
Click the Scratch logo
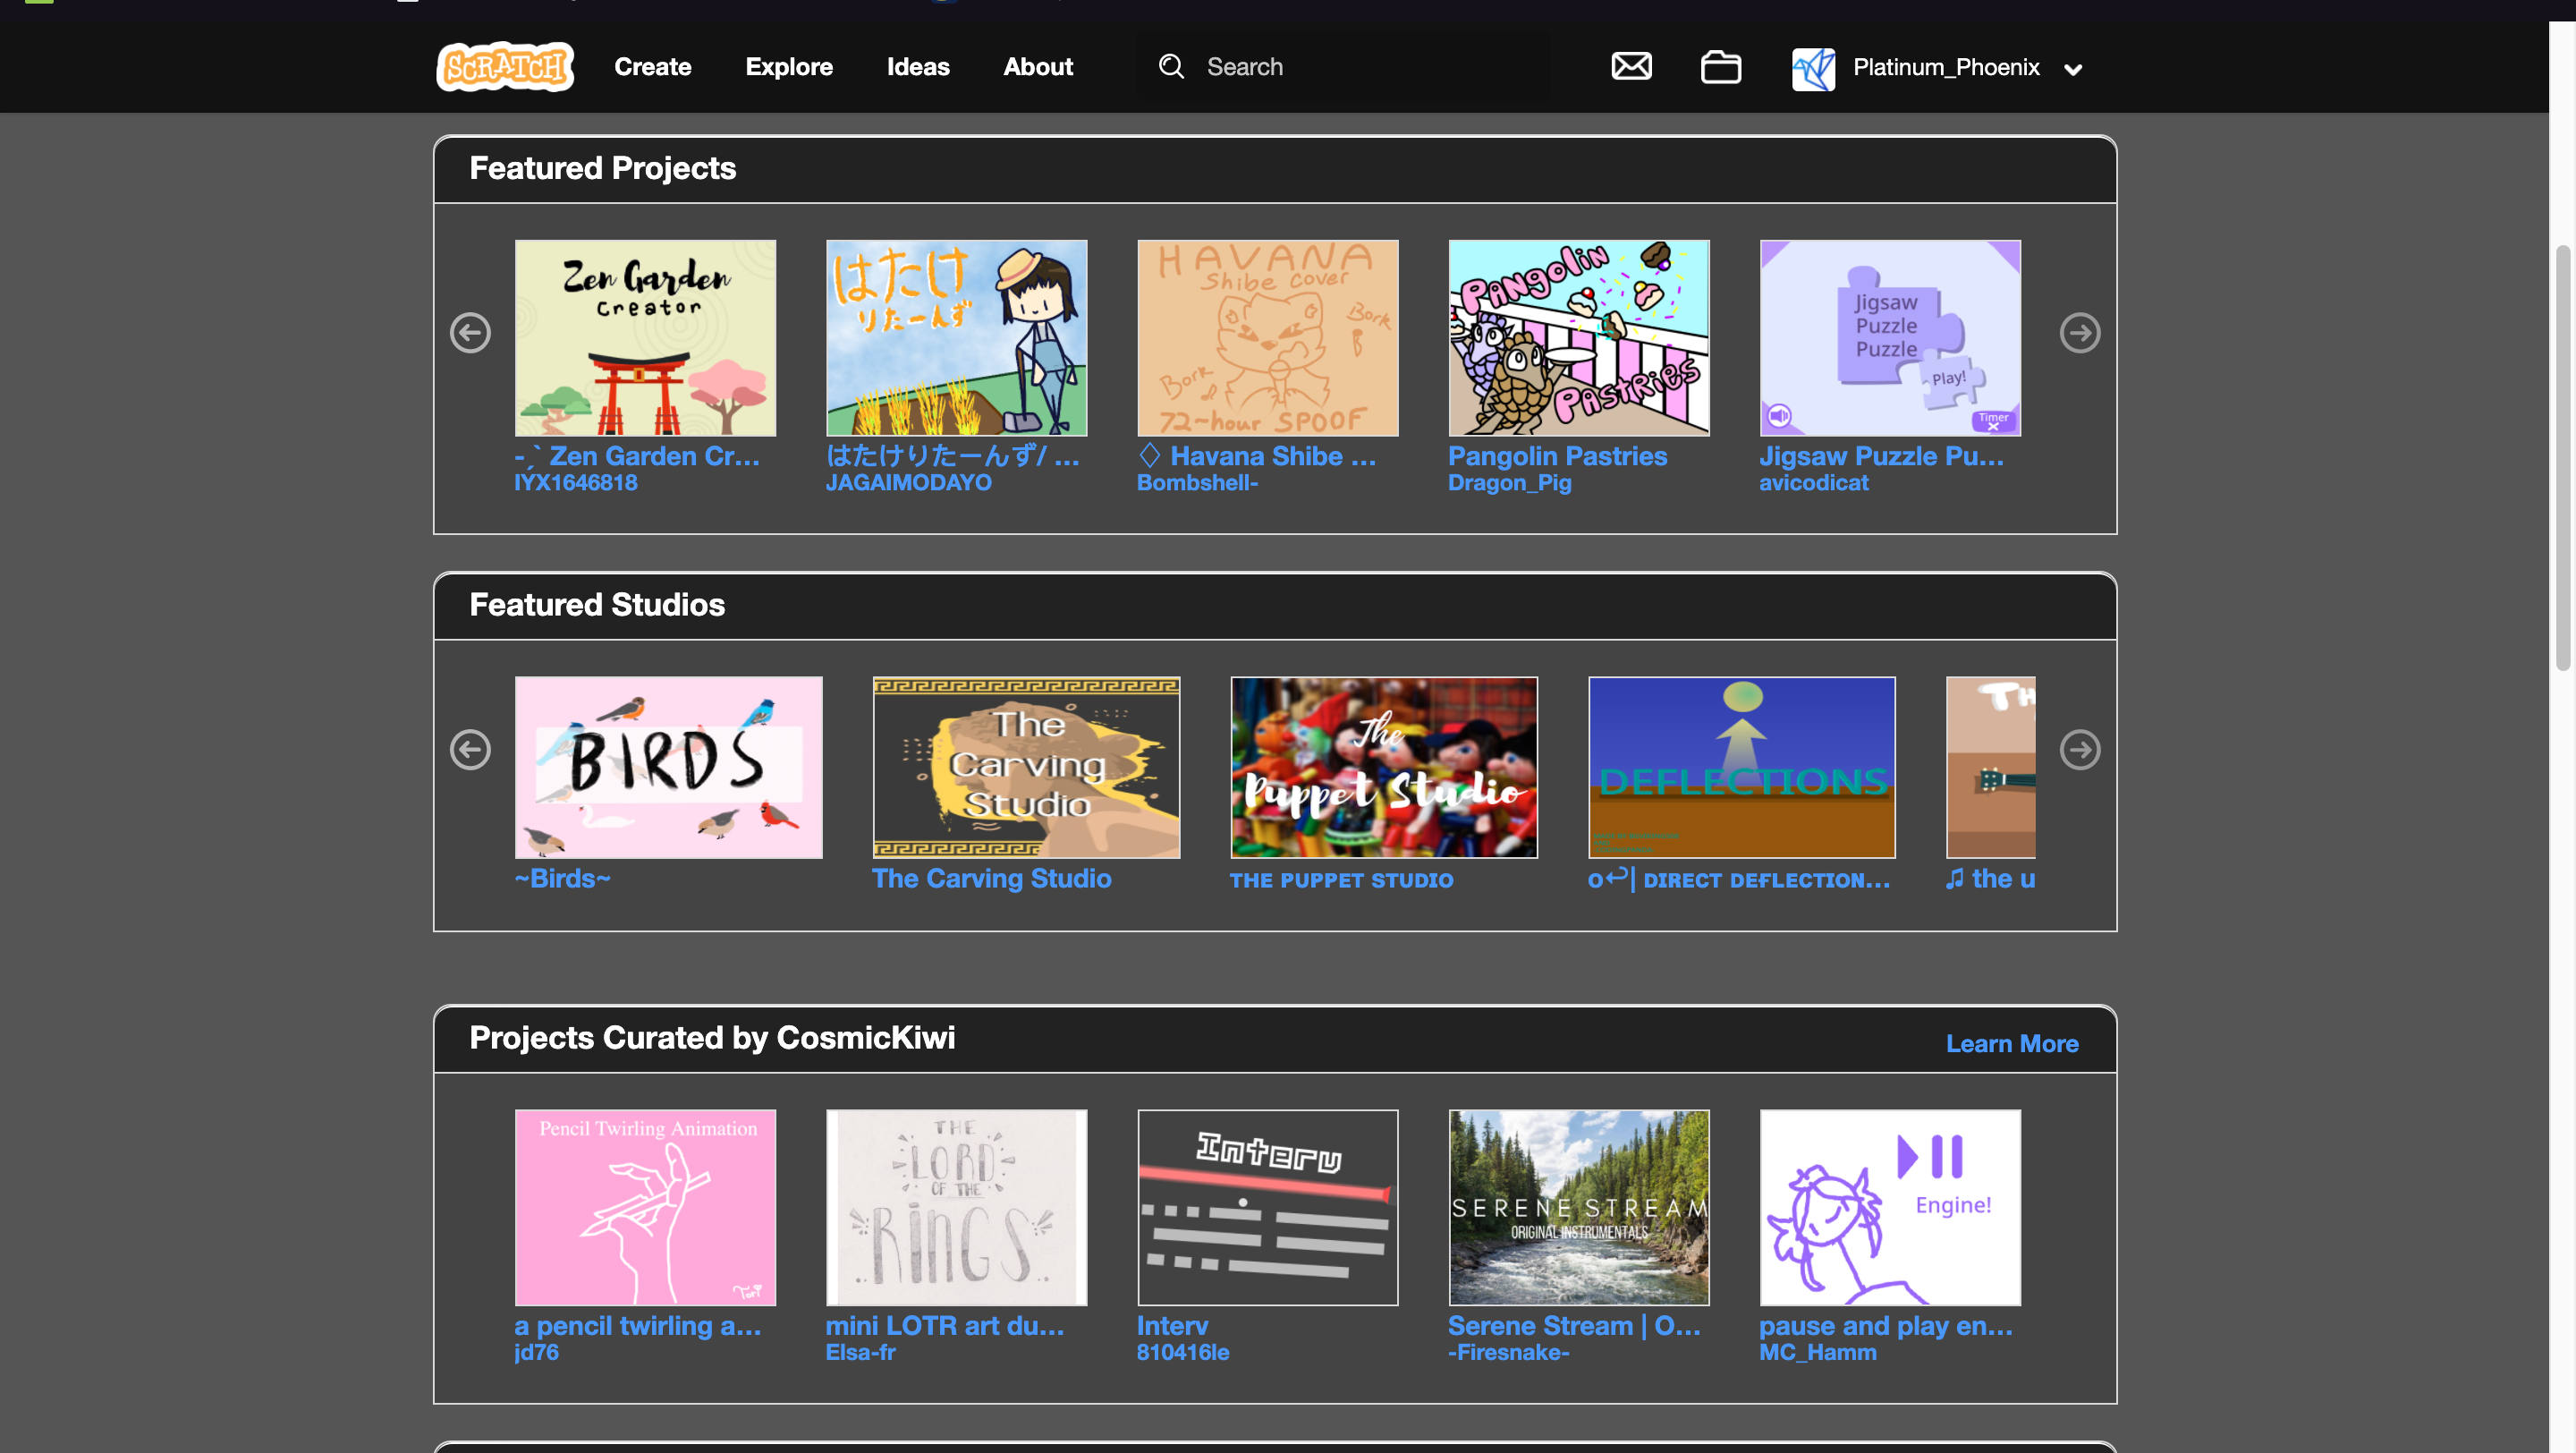click(x=504, y=66)
